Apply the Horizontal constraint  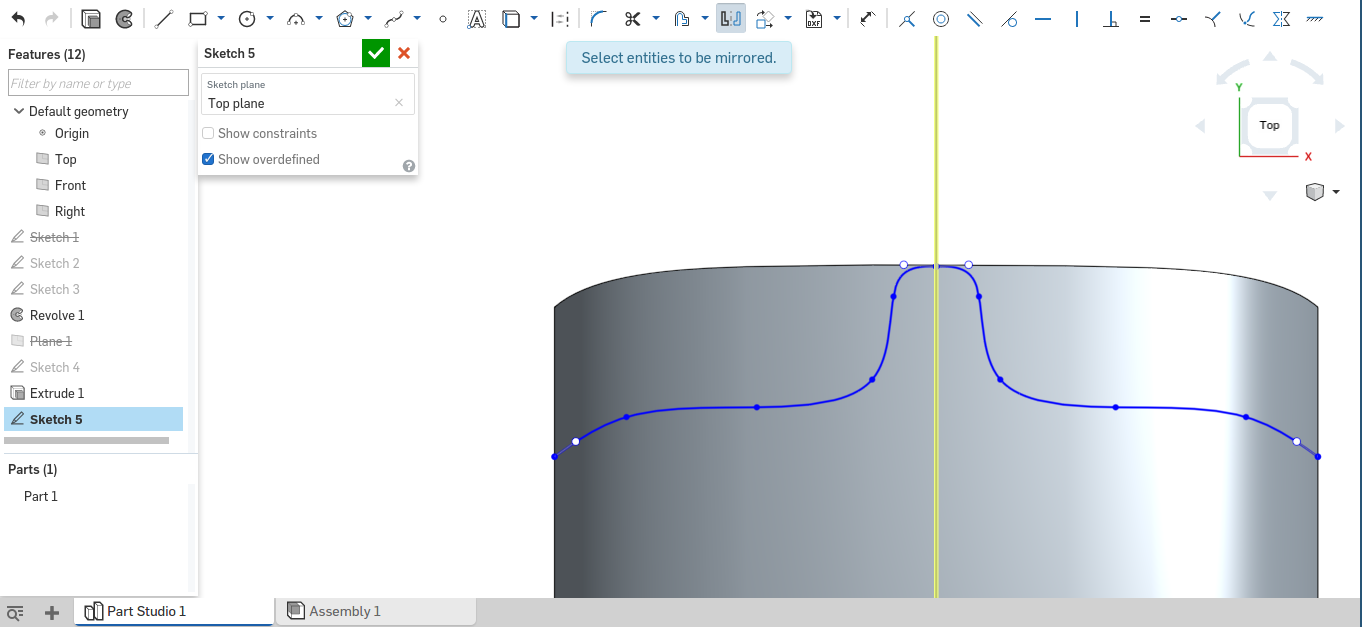pyautogui.click(x=1043, y=18)
